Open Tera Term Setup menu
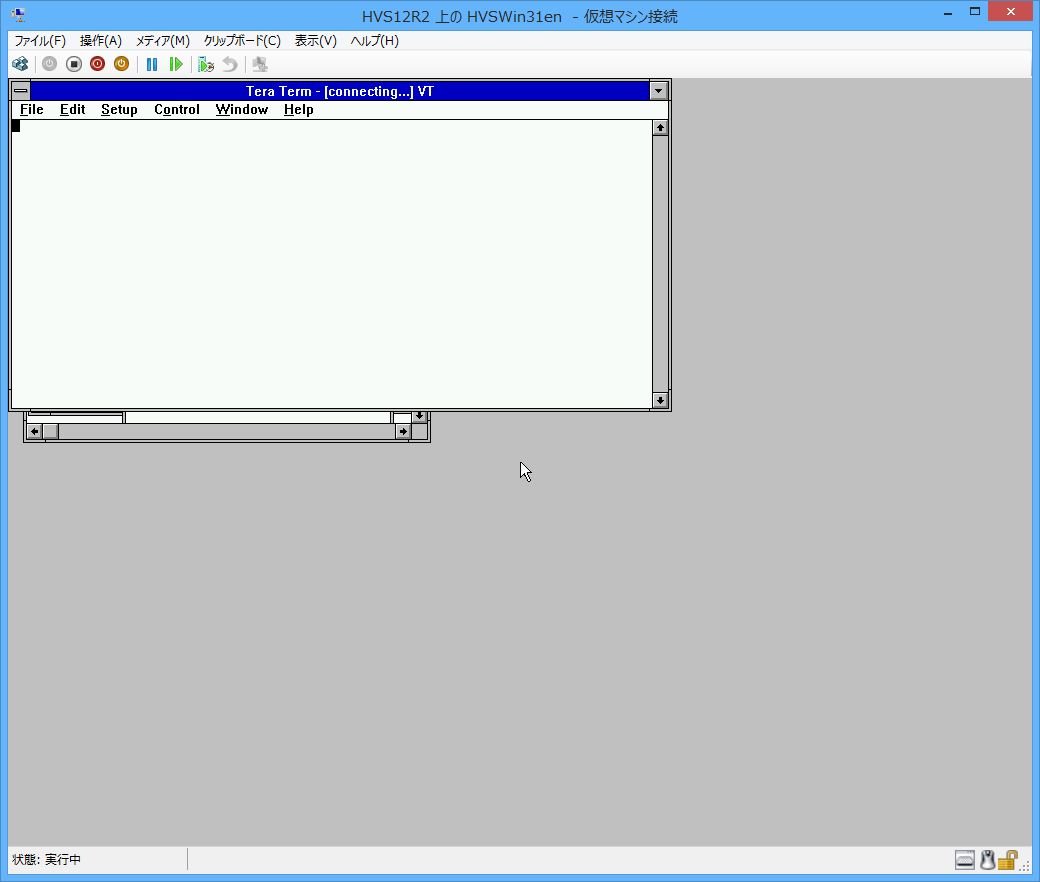 [119, 109]
